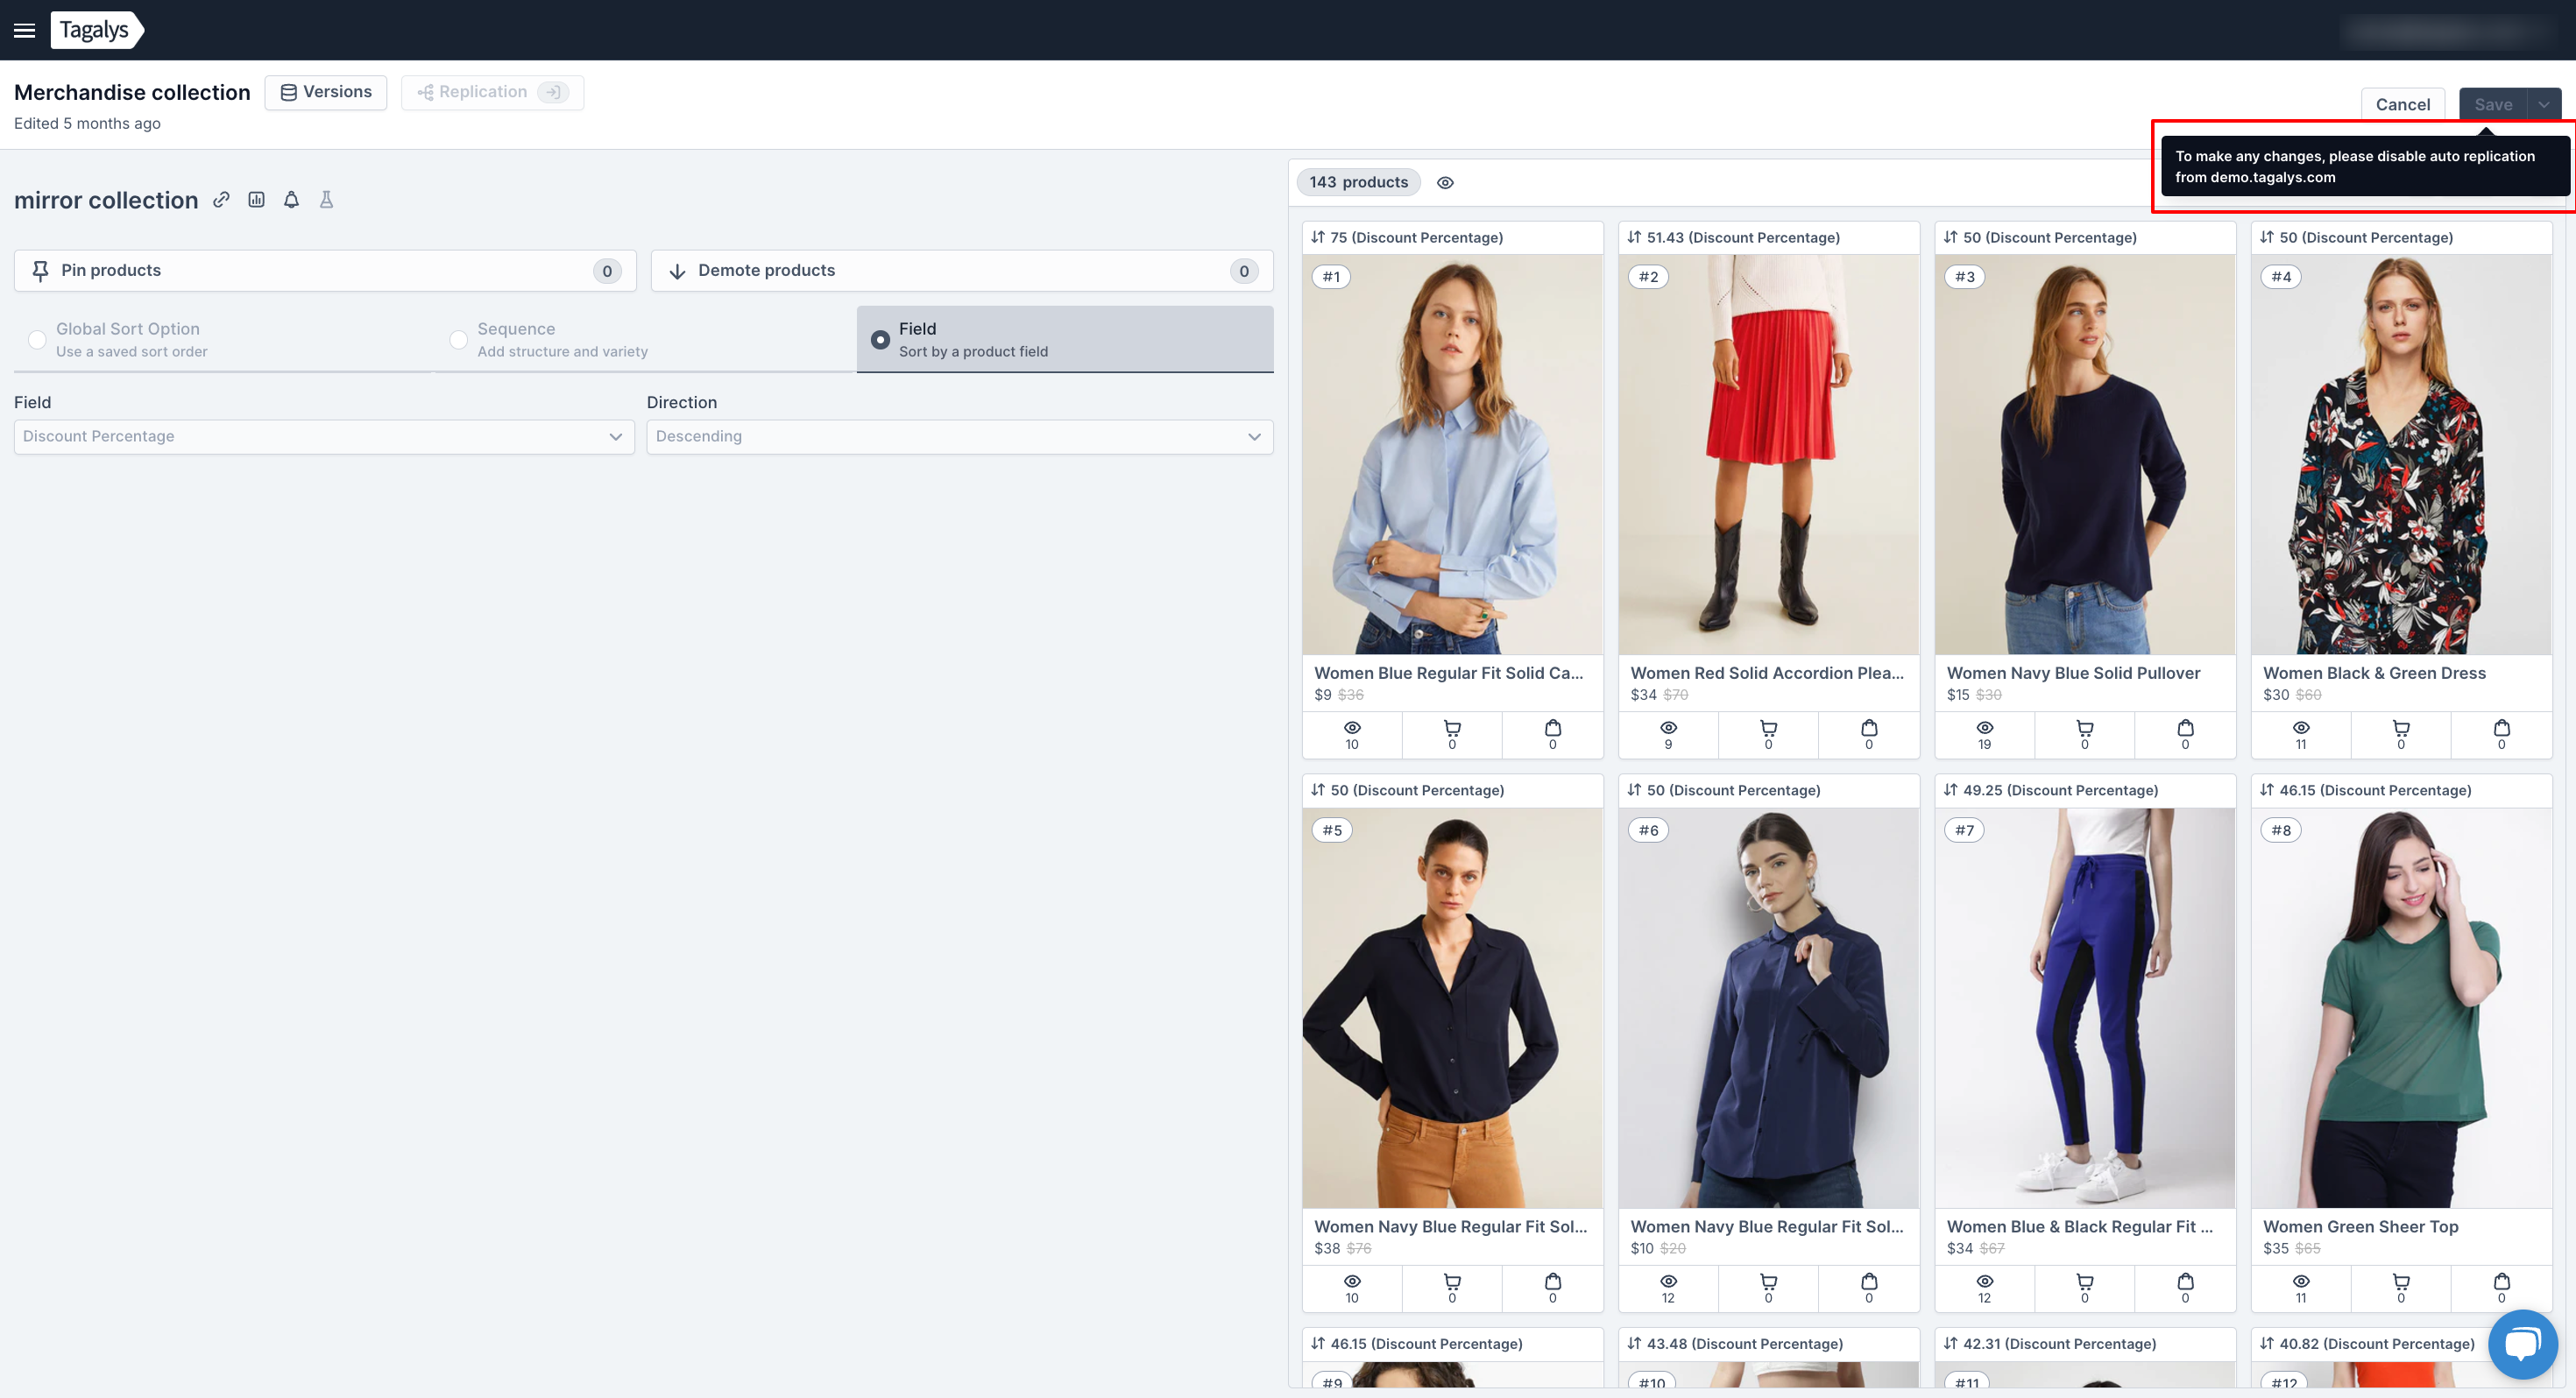
Task: Click bag icon on Women Navy Blue Solid Pullover
Action: click(2185, 728)
